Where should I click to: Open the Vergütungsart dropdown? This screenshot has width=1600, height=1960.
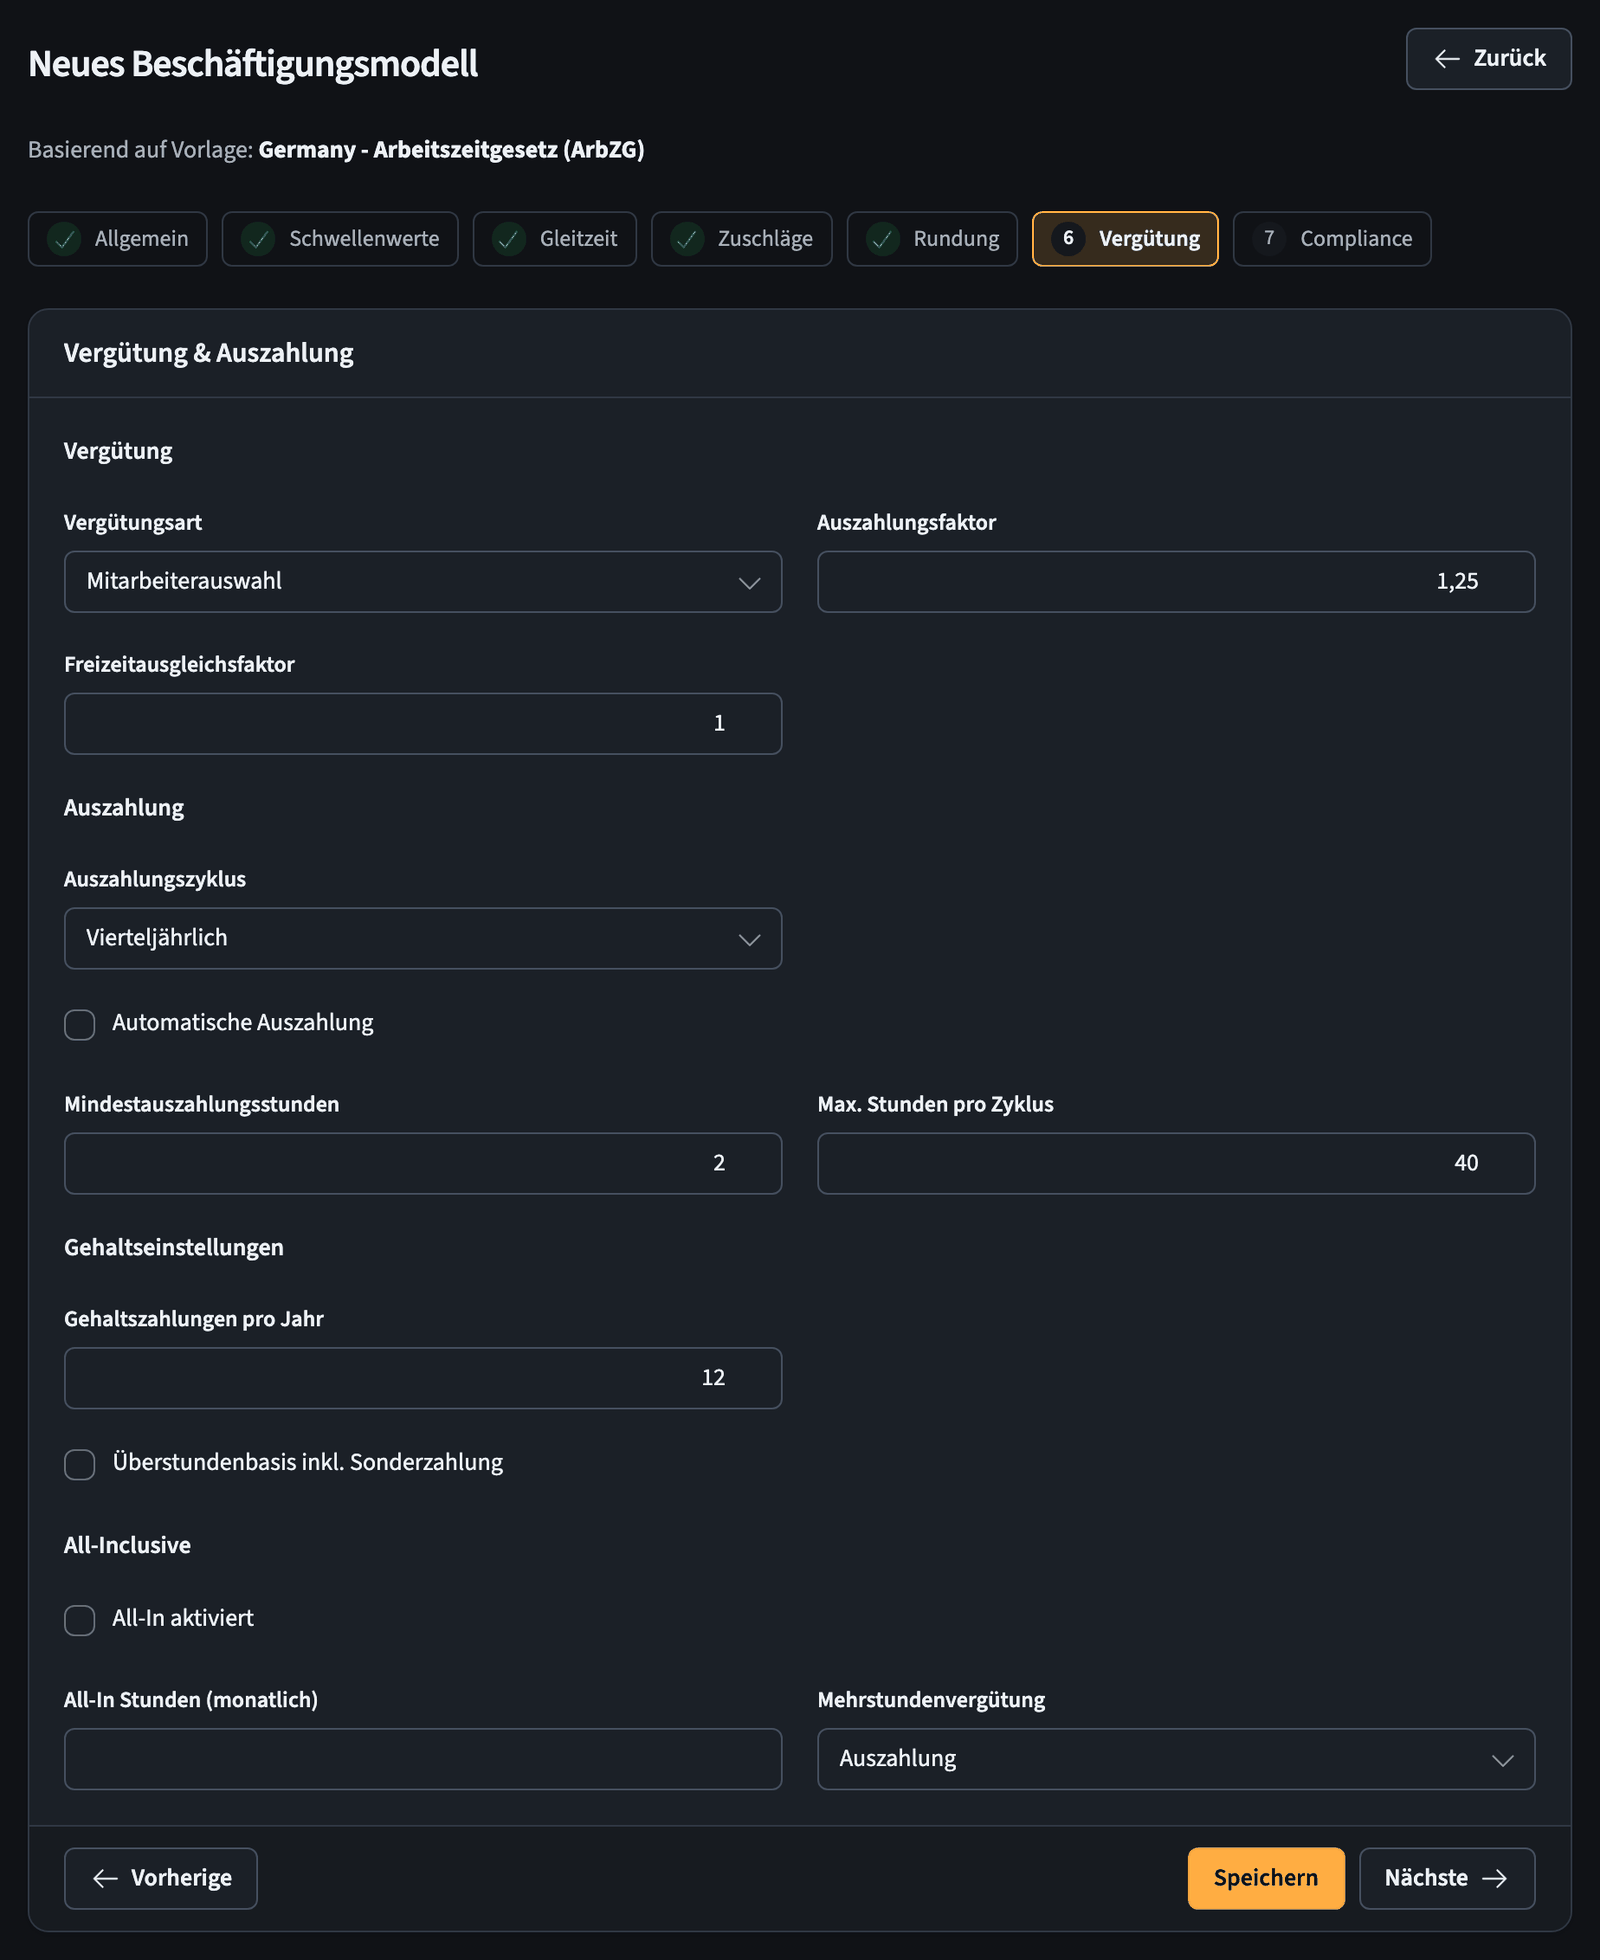(423, 582)
